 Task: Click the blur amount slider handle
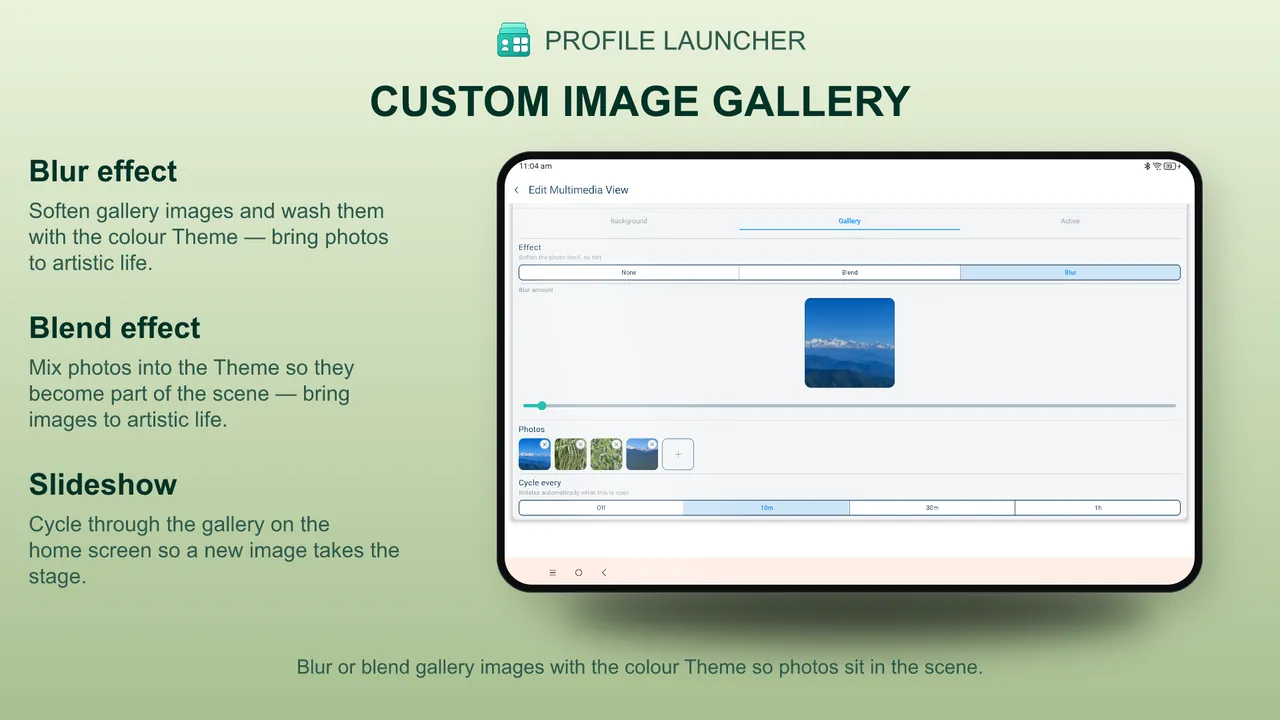(542, 406)
